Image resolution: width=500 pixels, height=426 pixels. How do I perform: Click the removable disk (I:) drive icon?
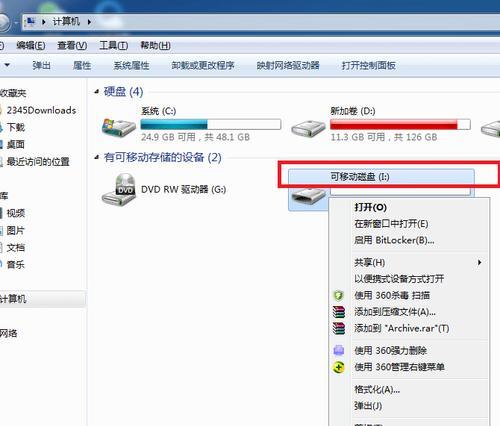(308, 197)
